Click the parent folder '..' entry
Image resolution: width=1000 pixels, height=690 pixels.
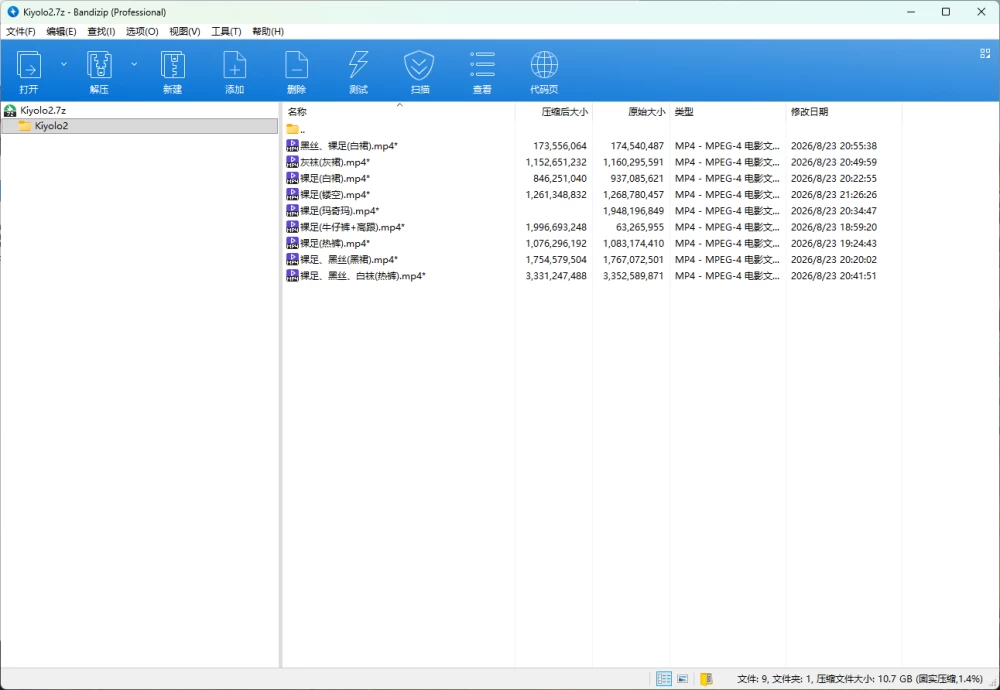tap(296, 129)
